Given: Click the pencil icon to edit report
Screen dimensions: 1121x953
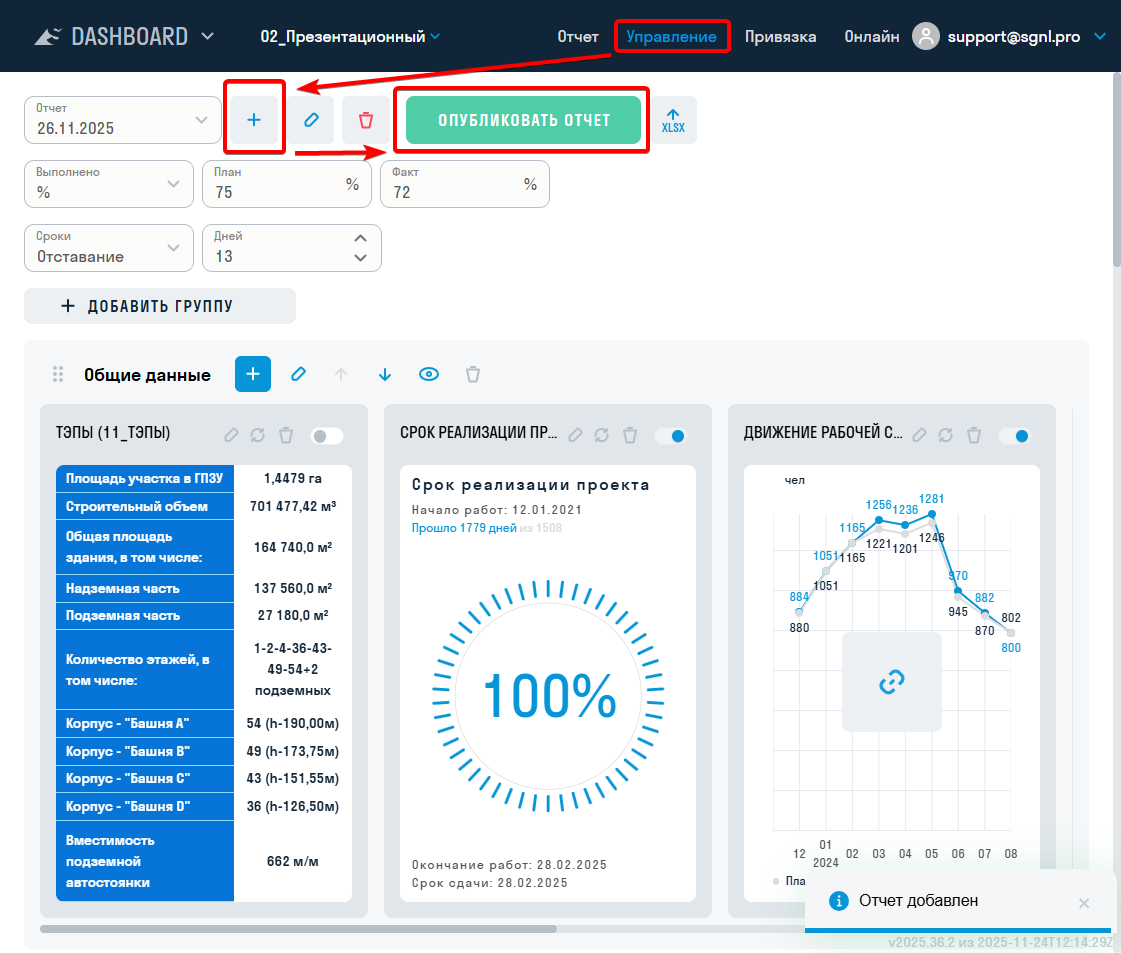Looking at the screenshot, I should click(x=311, y=120).
